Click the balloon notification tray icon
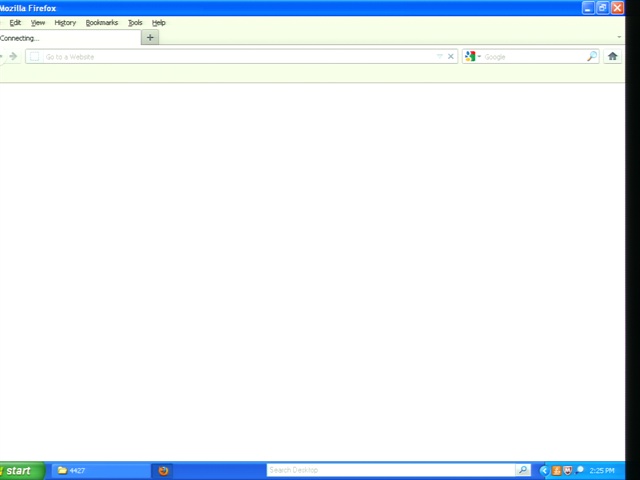Screen dimensions: 640x480 tap(580, 470)
